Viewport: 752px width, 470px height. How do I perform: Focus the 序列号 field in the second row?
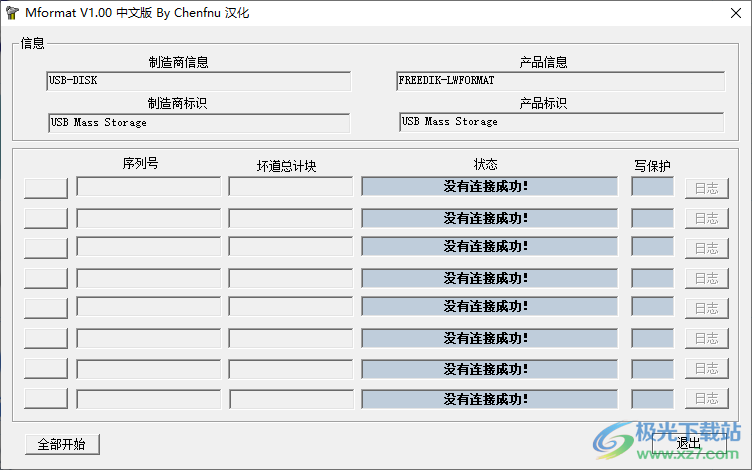(x=149, y=218)
